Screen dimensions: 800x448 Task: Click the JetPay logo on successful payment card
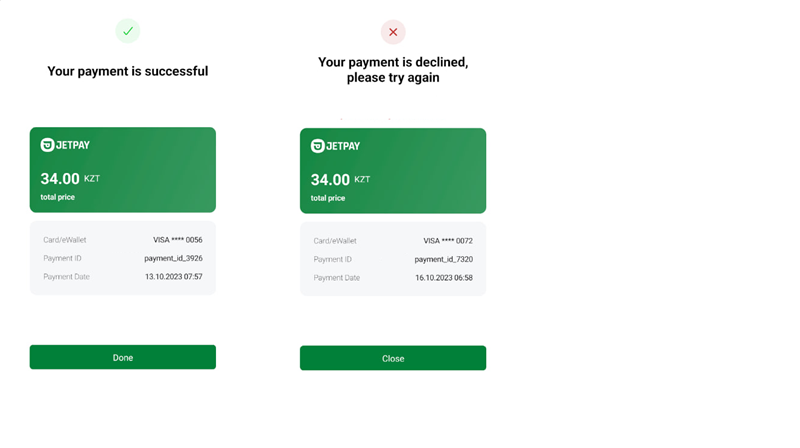tap(65, 145)
